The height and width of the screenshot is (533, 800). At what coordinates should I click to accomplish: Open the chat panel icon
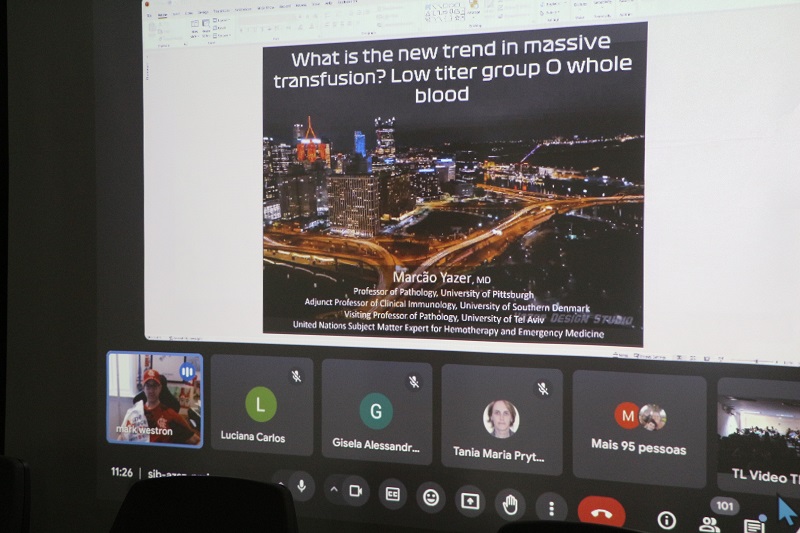pyautogui.click(x=754, y=525)
